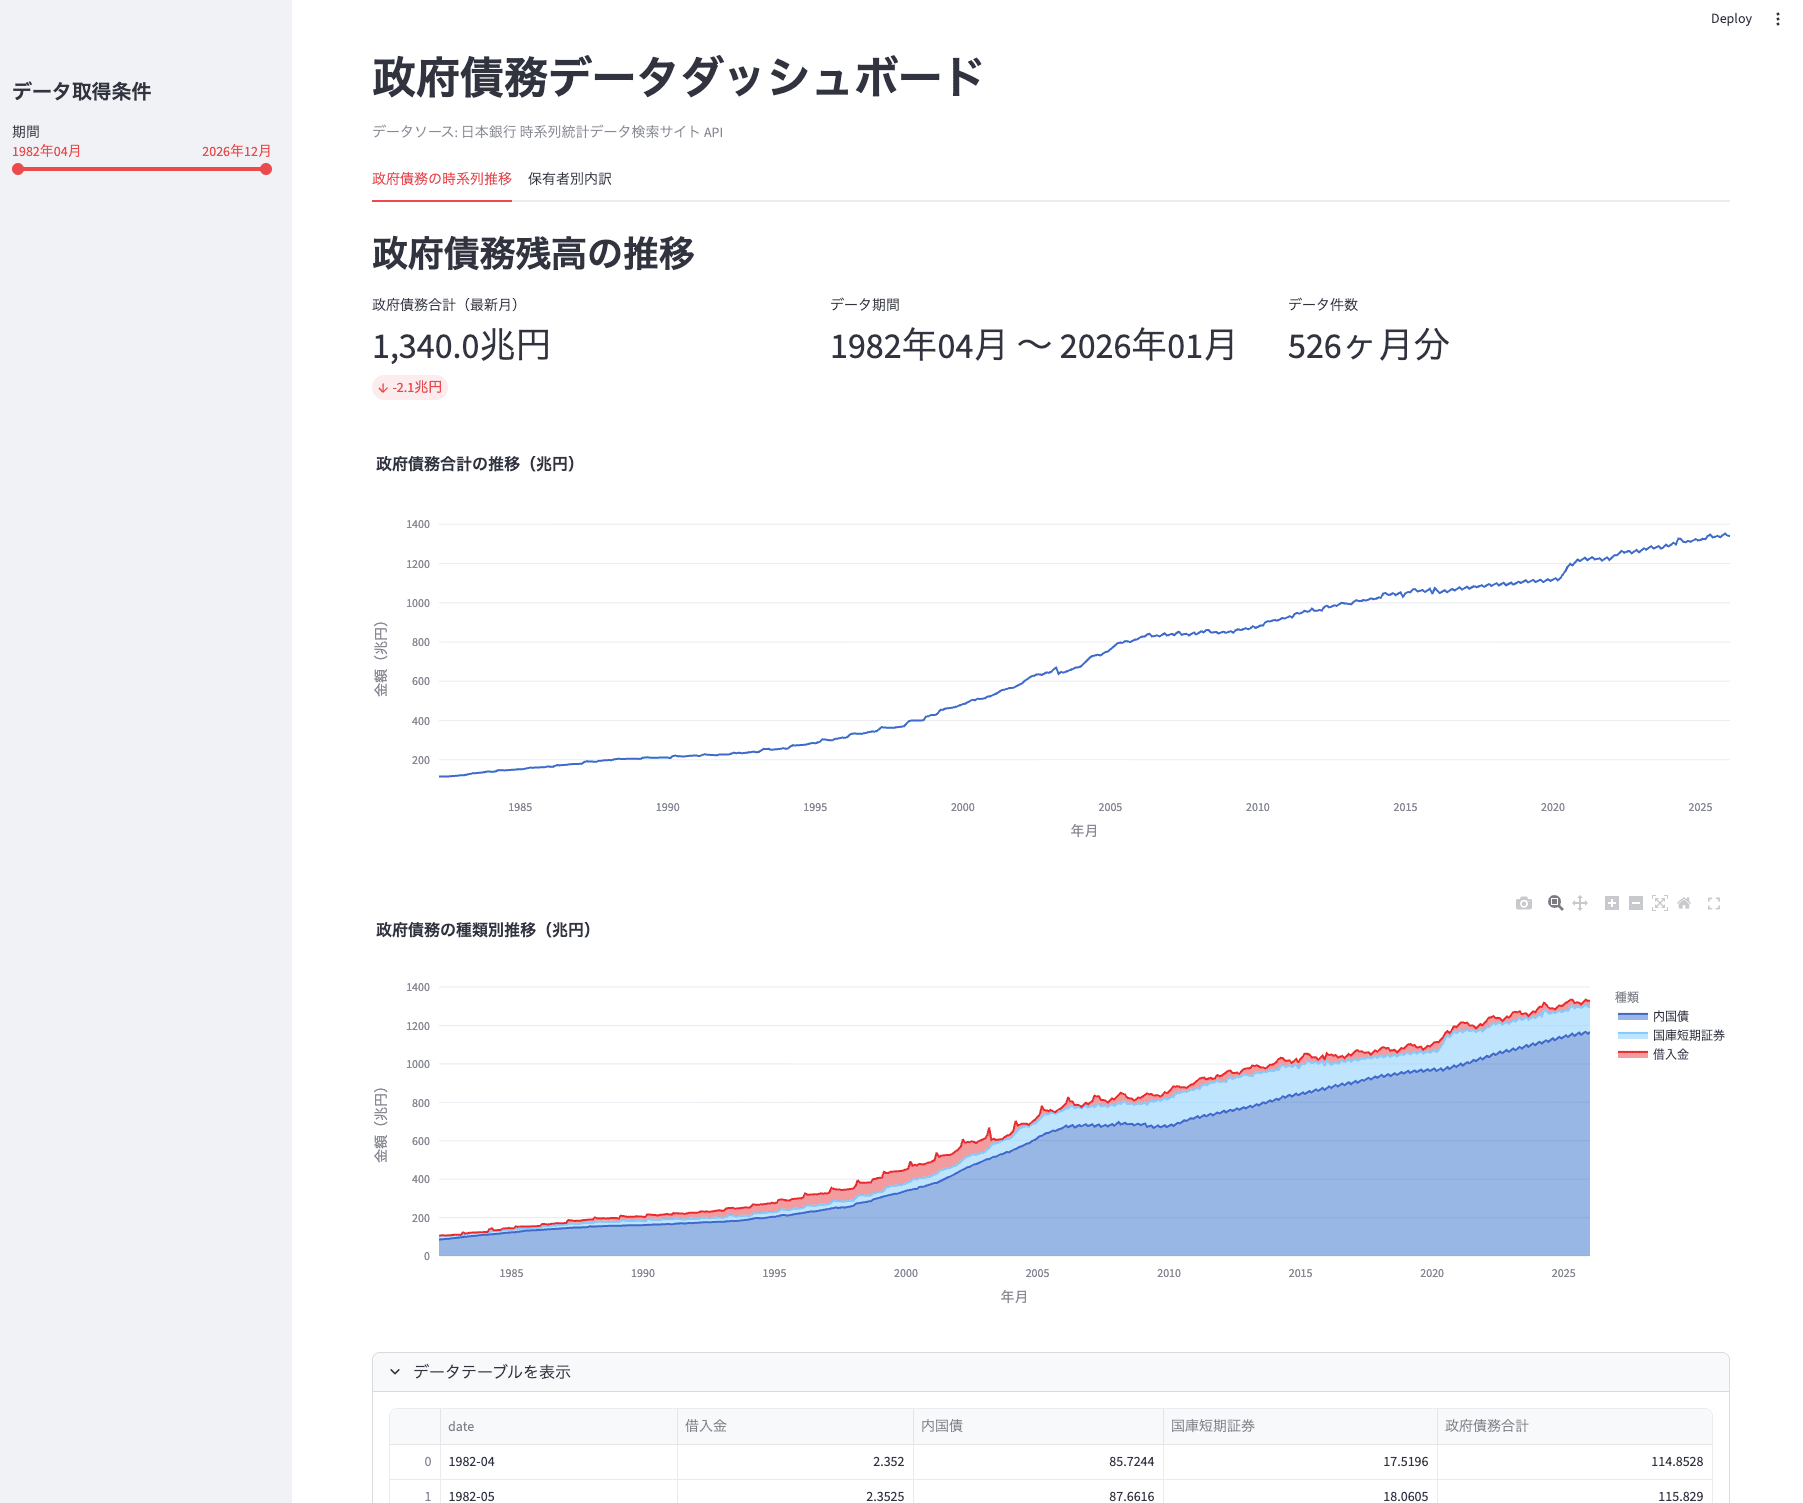This screenshot has height=1503, width=1803.
Task: Toggle fullscreen mode for the area chart
Action: 1714,903
